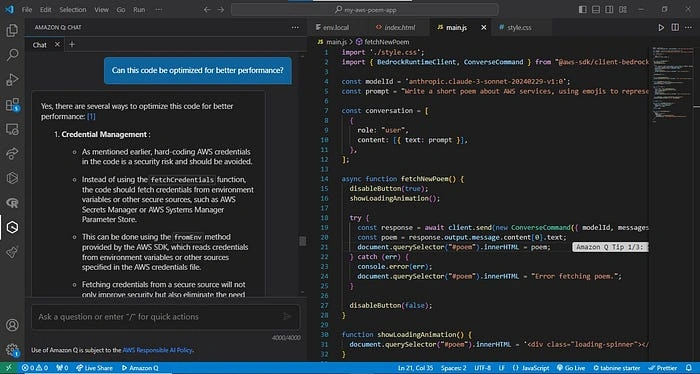Click Go Live in status bar
Image resolution: width=700 pixels, height=374 pixels.
coord(571,368)
